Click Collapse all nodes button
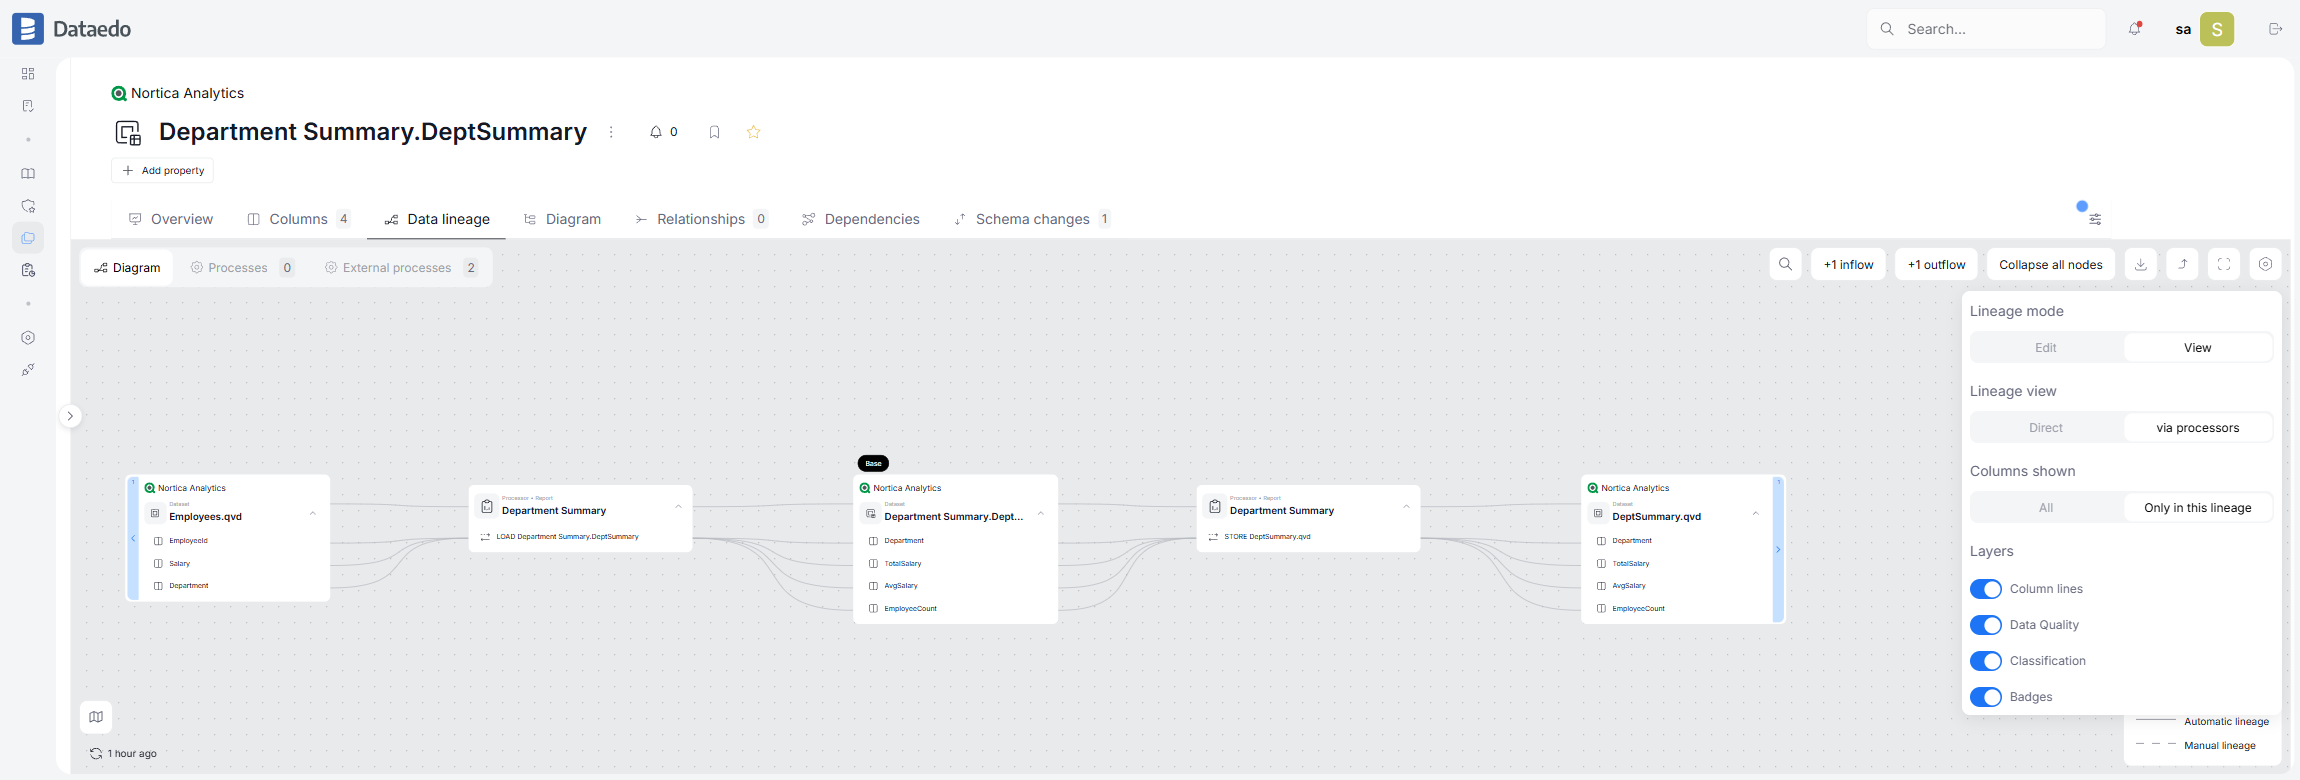 click(x=2051, y=264)
